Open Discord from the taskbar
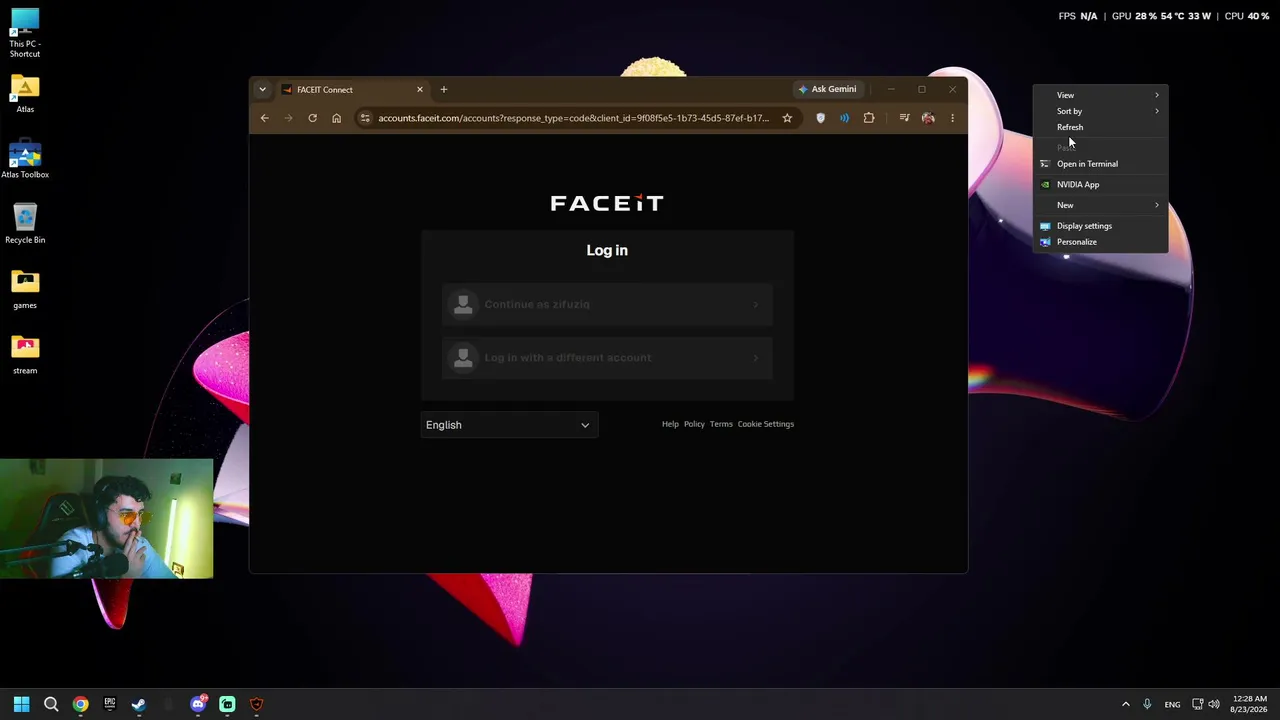This screenshot has width=1280, height=720. coord(198,704)
